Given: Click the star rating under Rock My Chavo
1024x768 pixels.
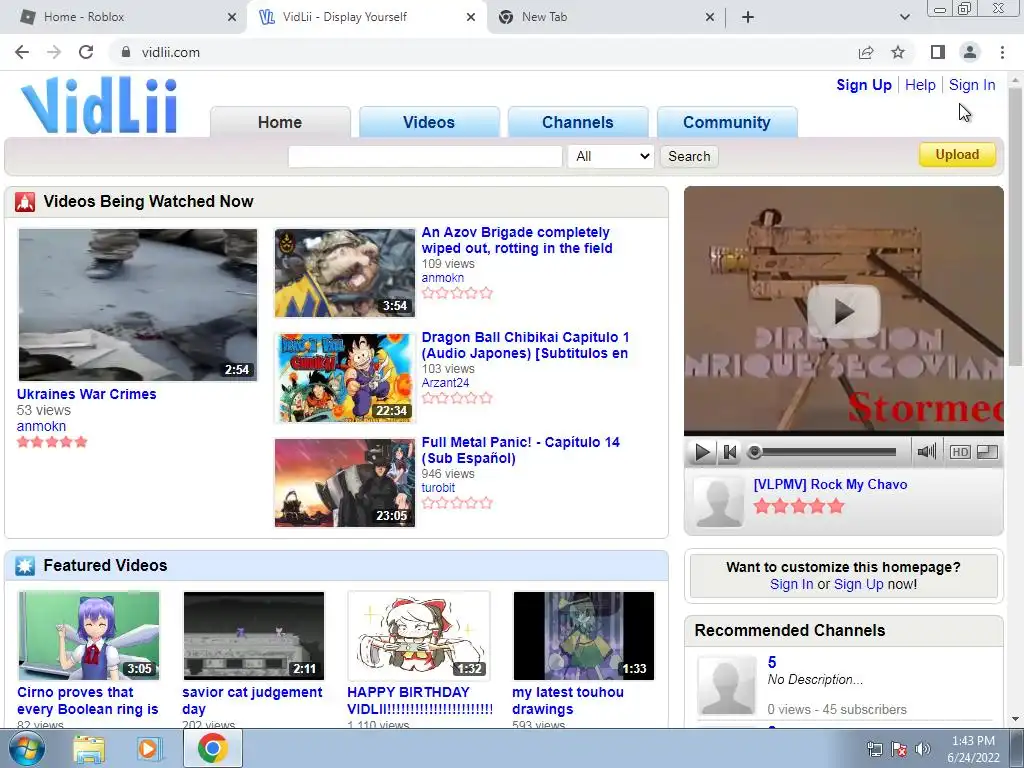Looking at the screenshot, I should click(x=799, y=507).
